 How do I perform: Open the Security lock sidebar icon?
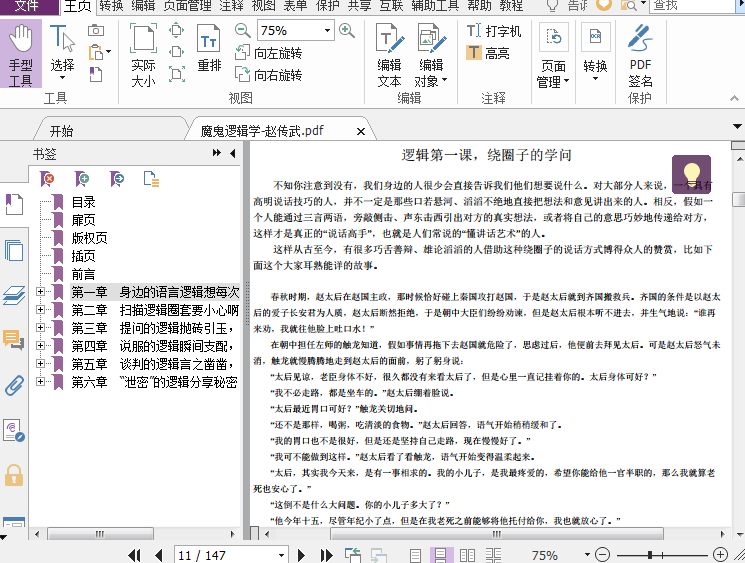pyautogui.click(x=14, y=475)
